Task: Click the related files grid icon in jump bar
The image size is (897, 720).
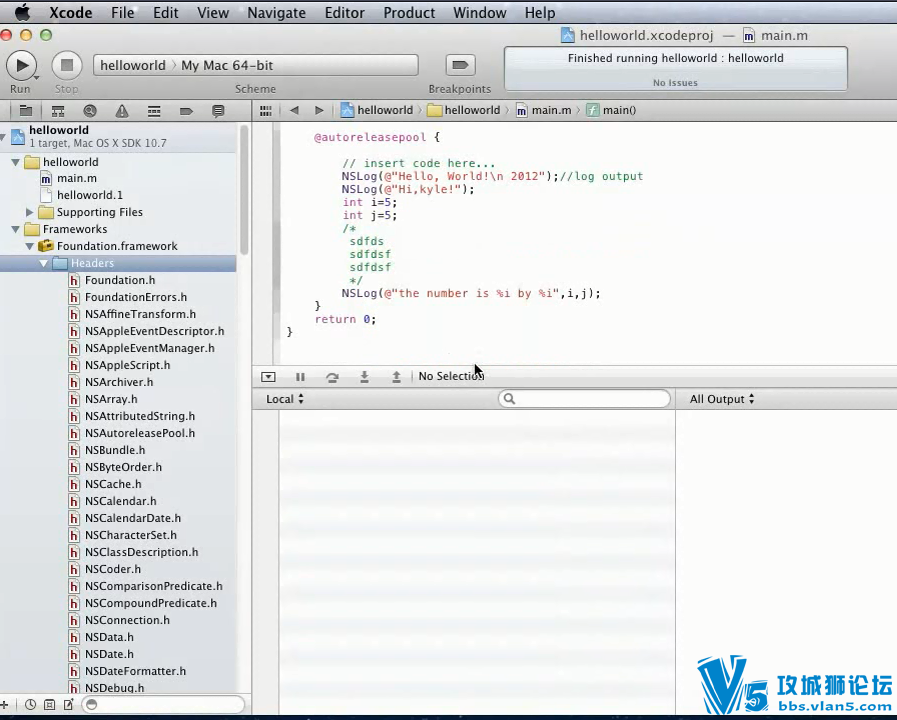Action: coord(265,110)
